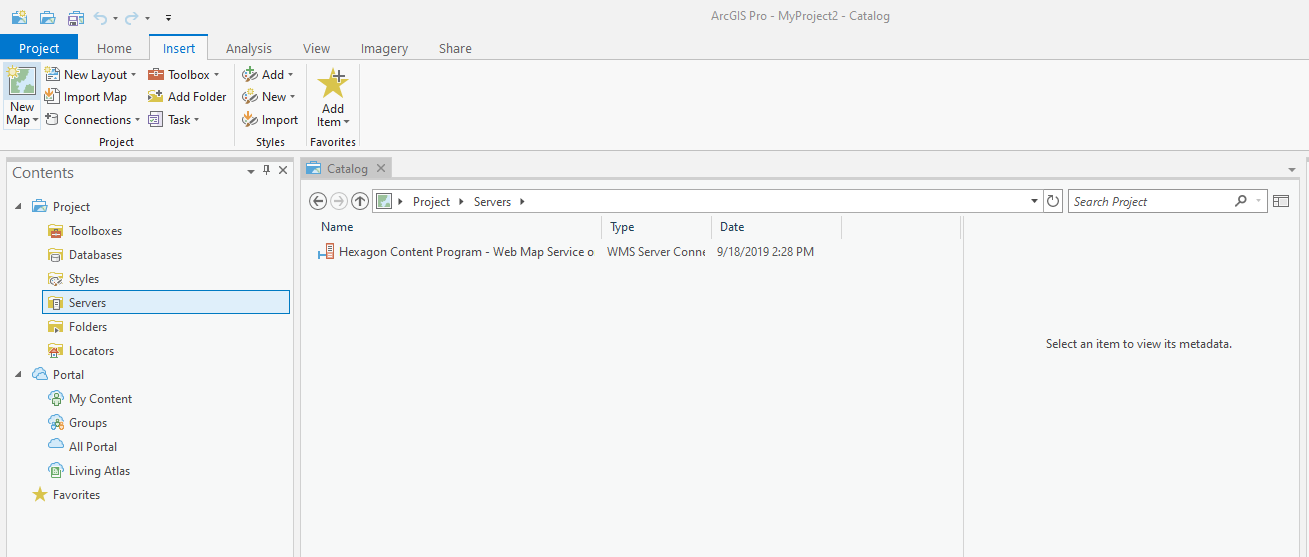Collapse the Project tree node
This screenshot has height=557, width=1309.
[x=18, y=207]
